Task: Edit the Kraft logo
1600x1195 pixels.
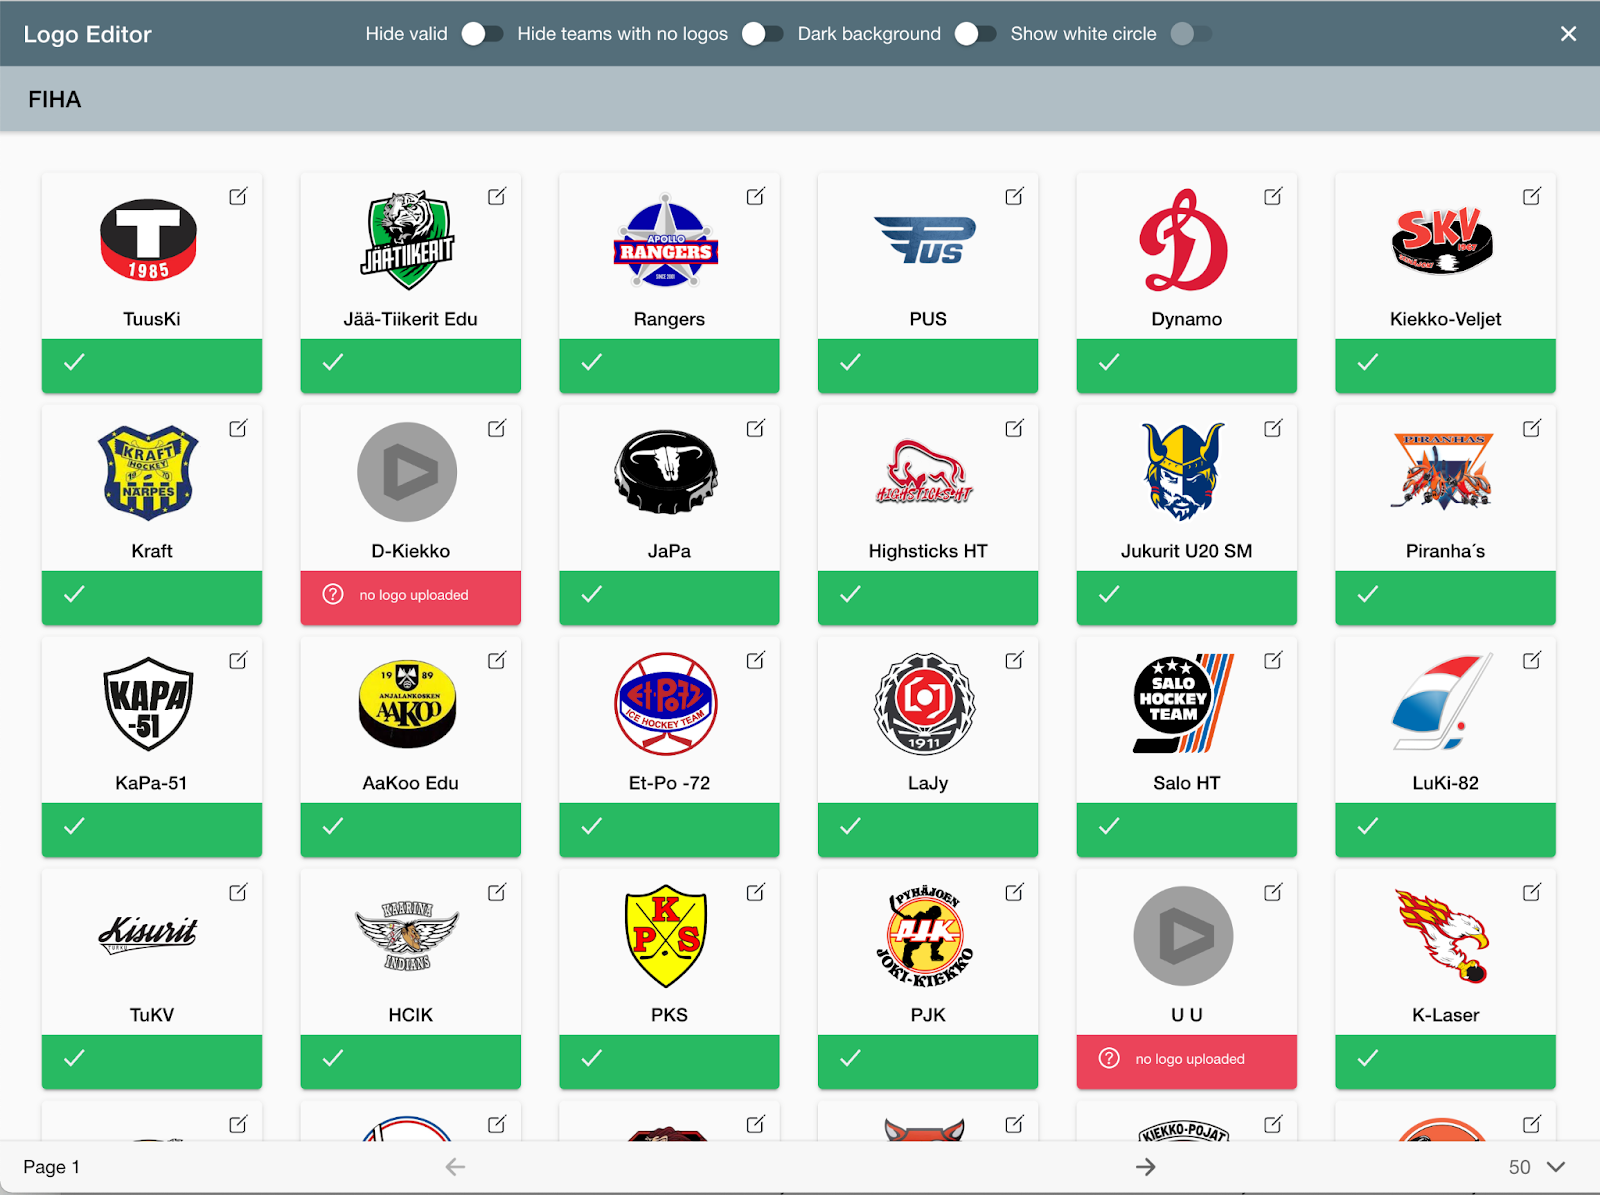Action: click(x=238, y=428)
